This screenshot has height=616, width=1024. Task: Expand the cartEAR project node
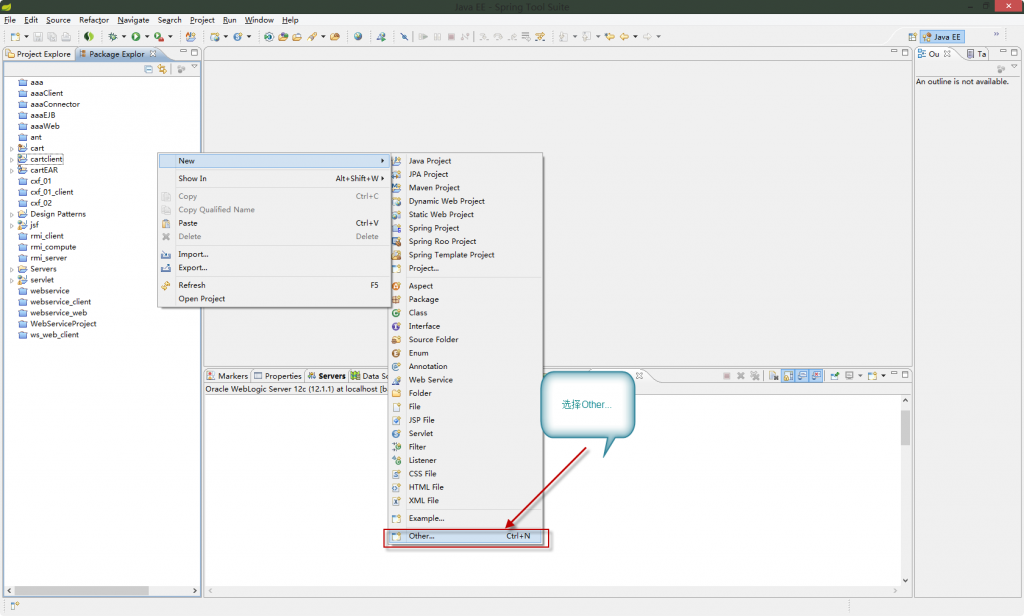click(x=12, y=170)
